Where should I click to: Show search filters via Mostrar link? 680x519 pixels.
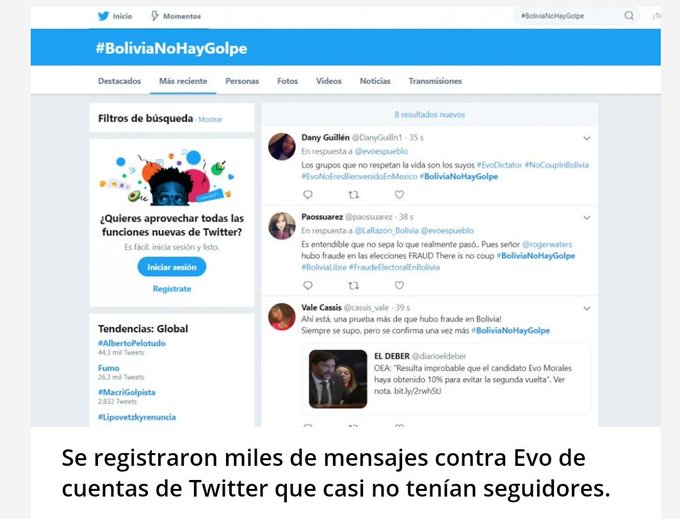tap(210, 120)
